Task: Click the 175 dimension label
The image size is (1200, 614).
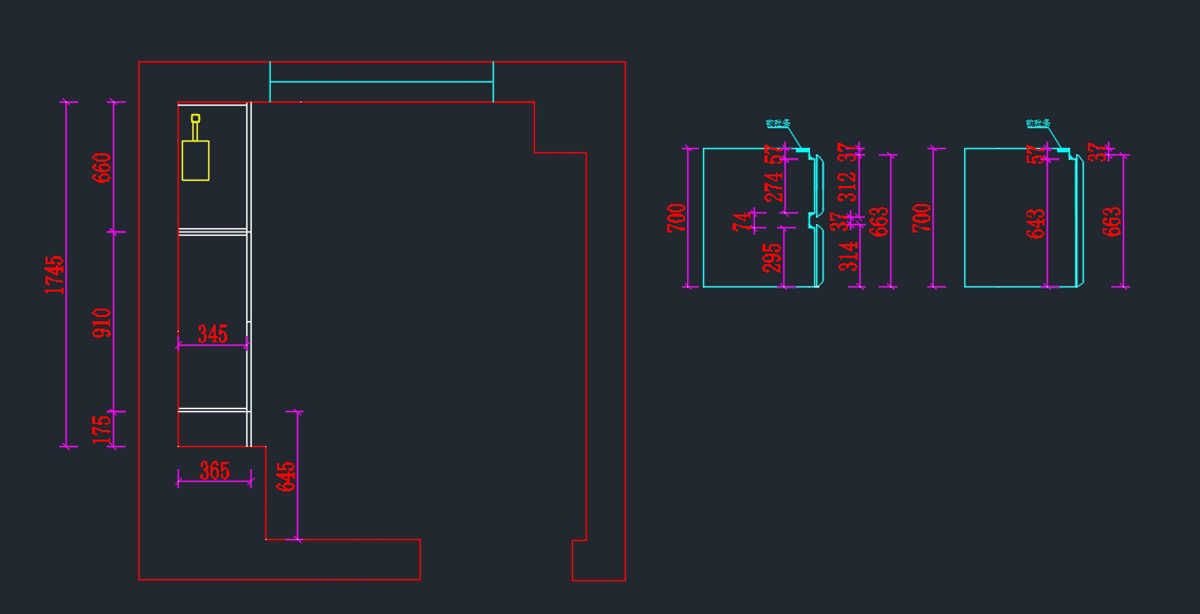Action: 102,429
